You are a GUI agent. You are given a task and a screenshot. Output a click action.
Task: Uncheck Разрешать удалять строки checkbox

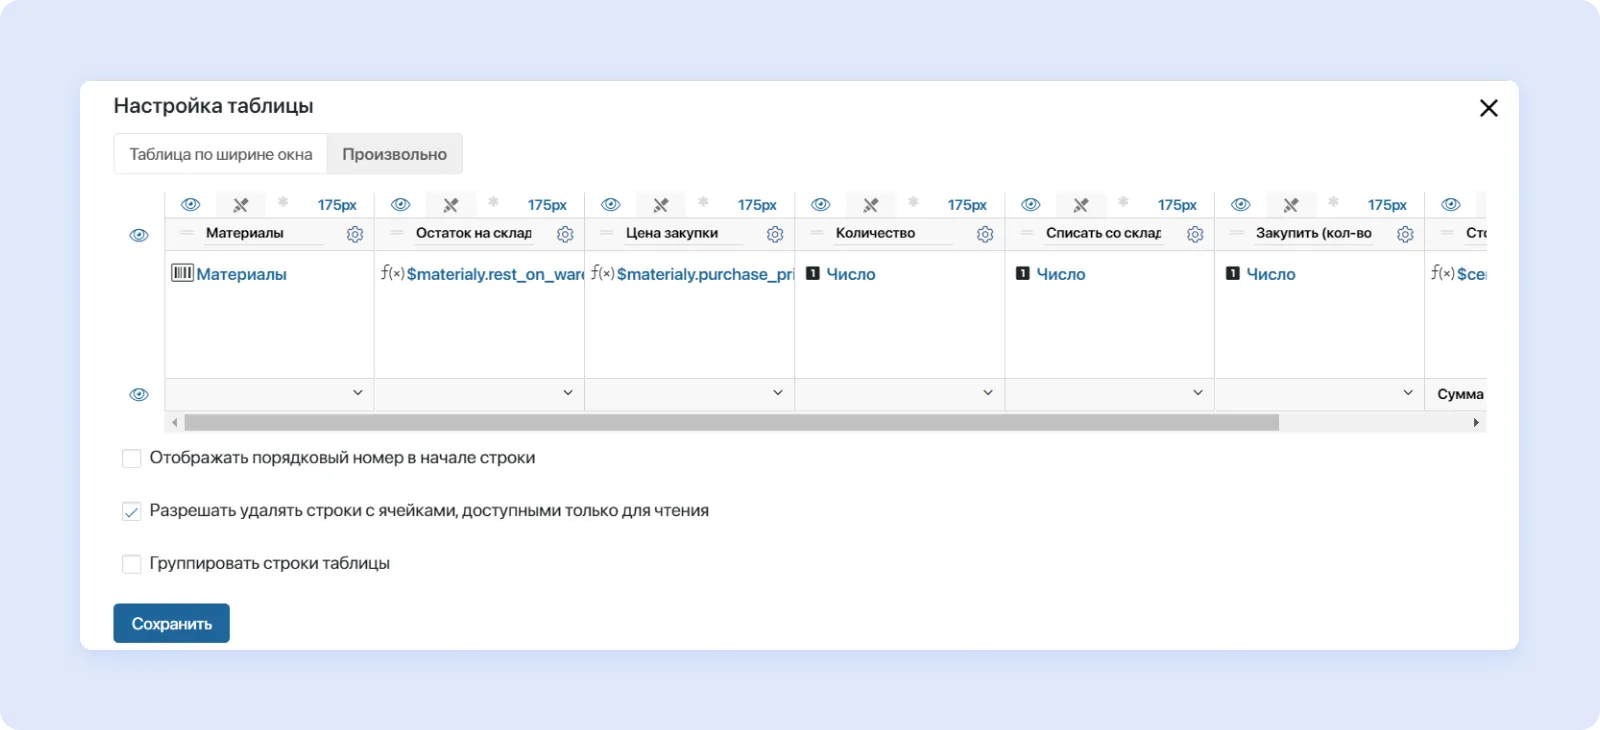coord(131,512)
